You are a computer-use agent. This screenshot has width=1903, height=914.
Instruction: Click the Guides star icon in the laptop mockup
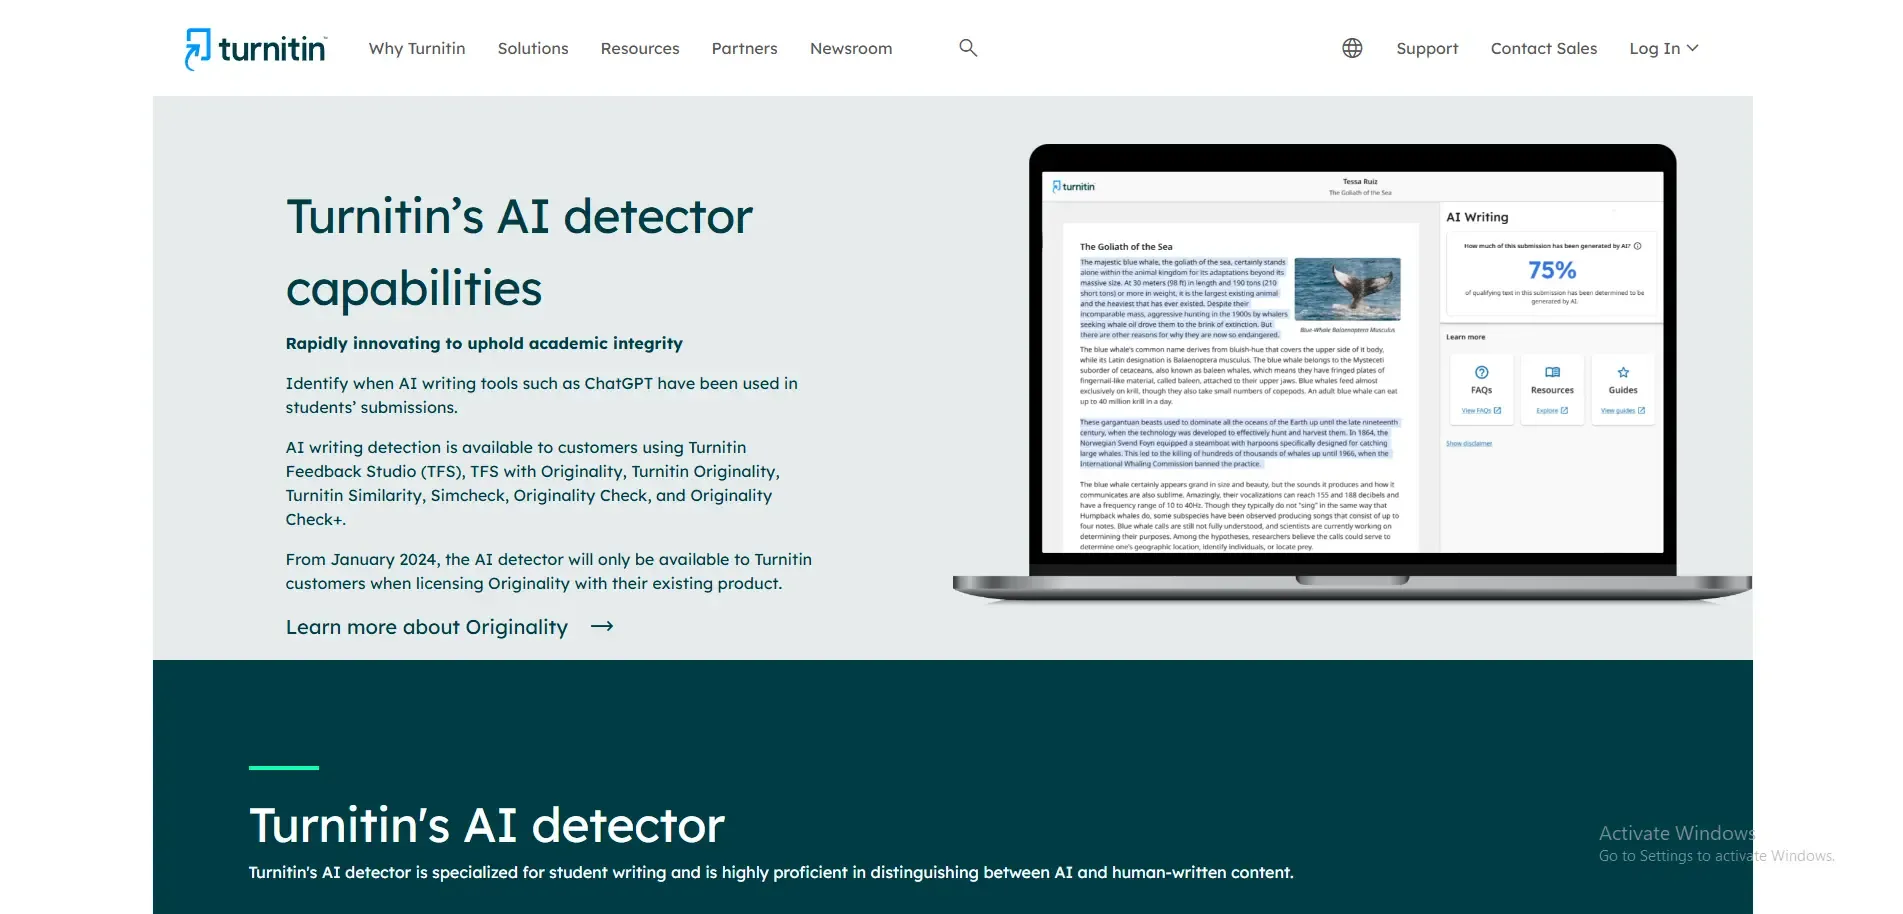[x=1623, y=373]
